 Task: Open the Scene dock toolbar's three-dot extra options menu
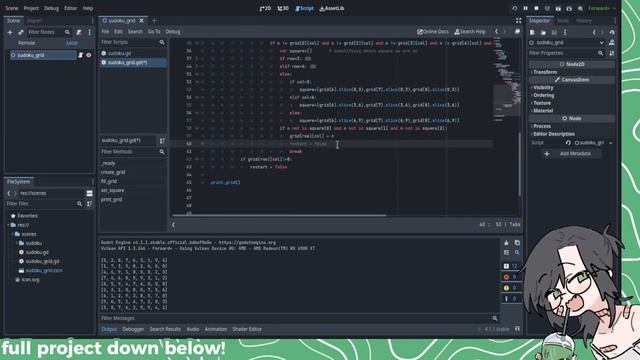tap(89, 32)
